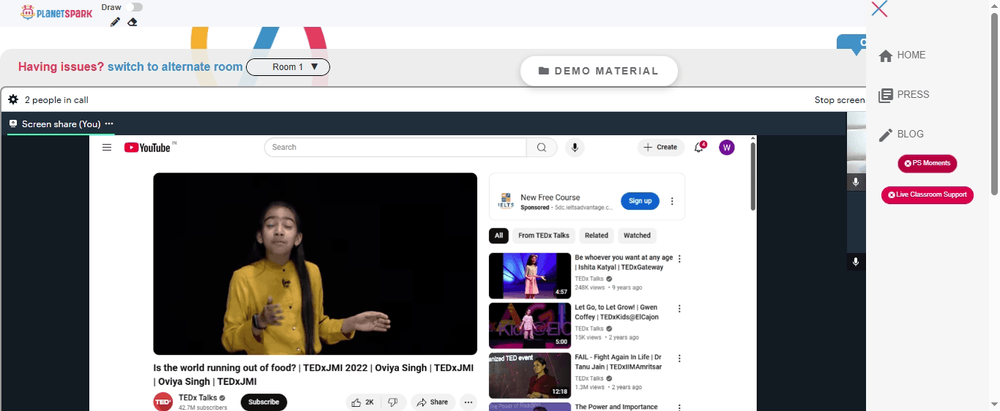Click lower participant microphone icon
Viewport: 1000px width, 411px height.
856,262
